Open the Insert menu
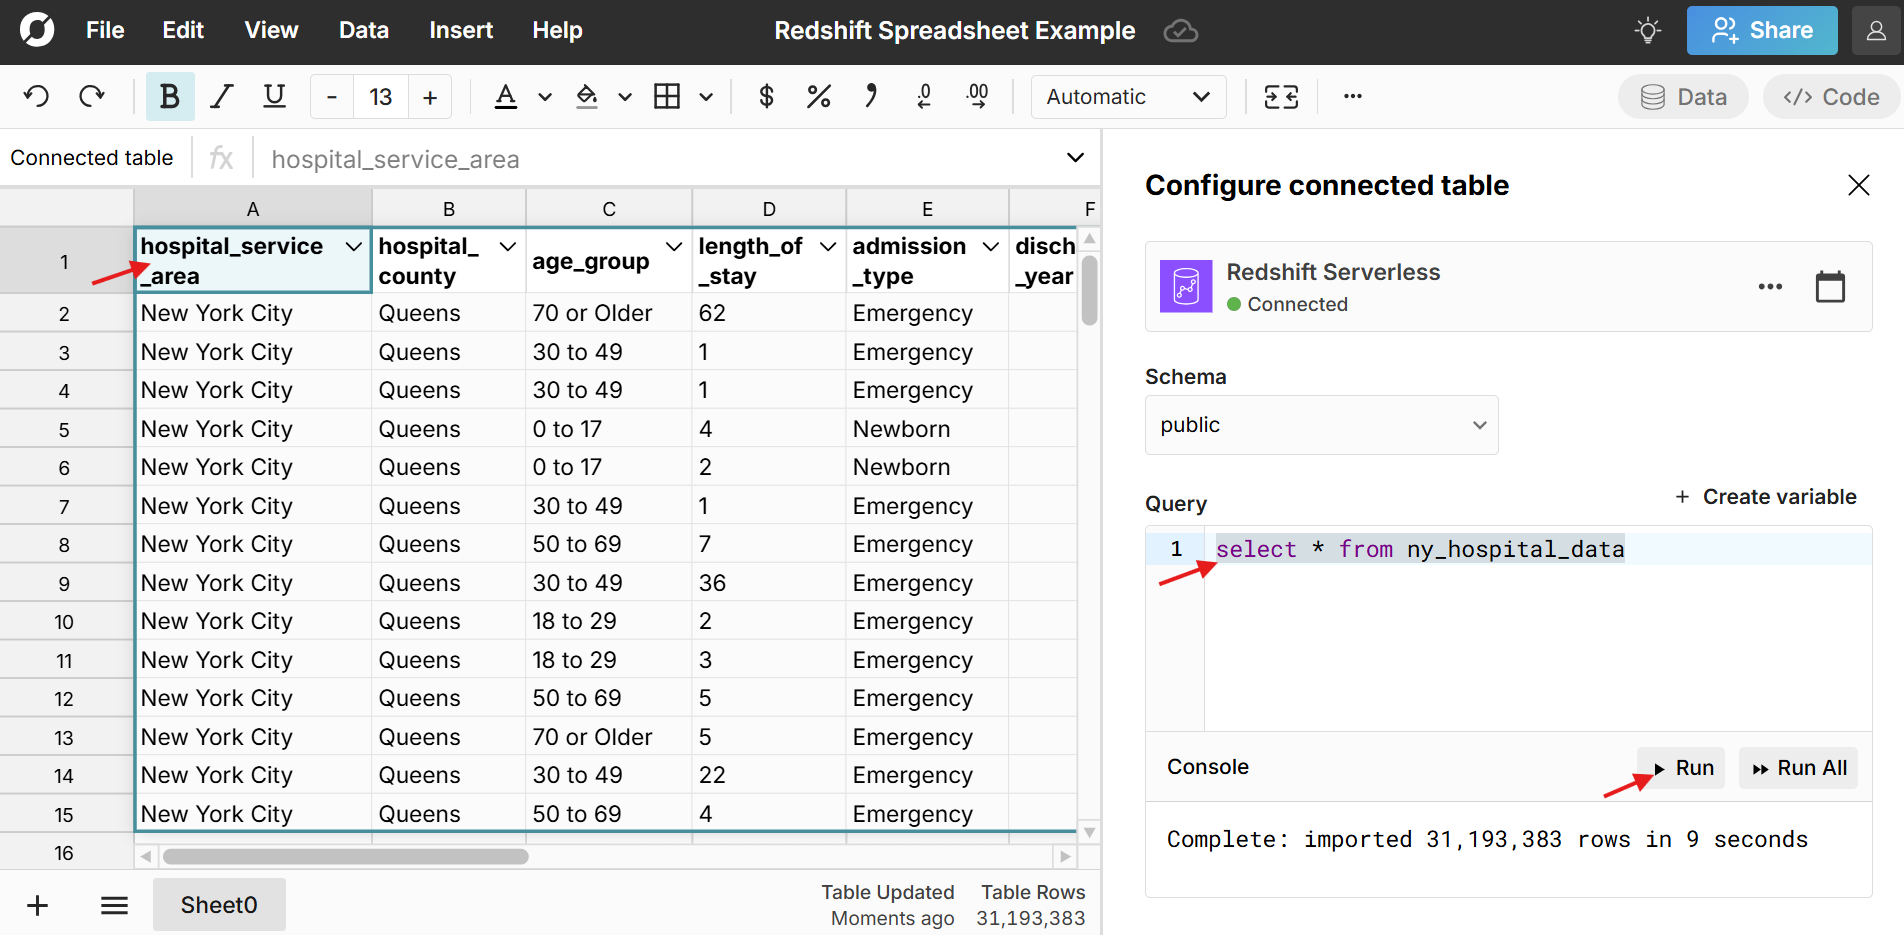 [461, 31]
